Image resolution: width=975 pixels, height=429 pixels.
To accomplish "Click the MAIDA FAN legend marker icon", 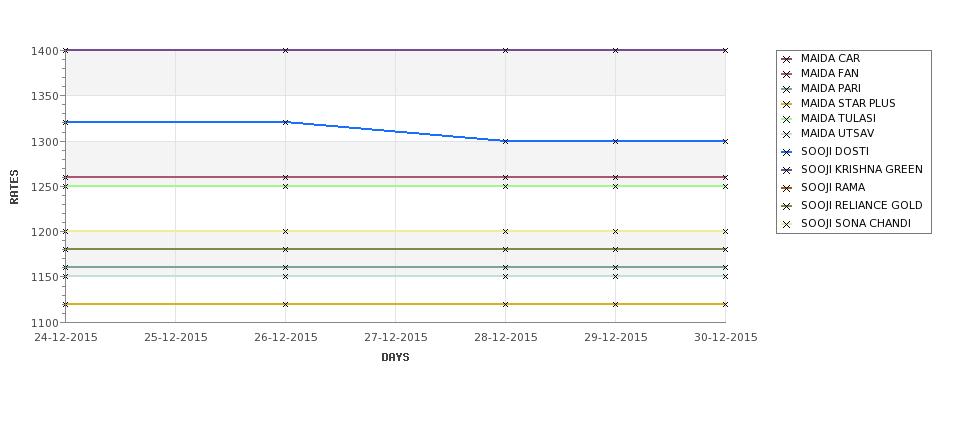I will click(x=787, y=74).
